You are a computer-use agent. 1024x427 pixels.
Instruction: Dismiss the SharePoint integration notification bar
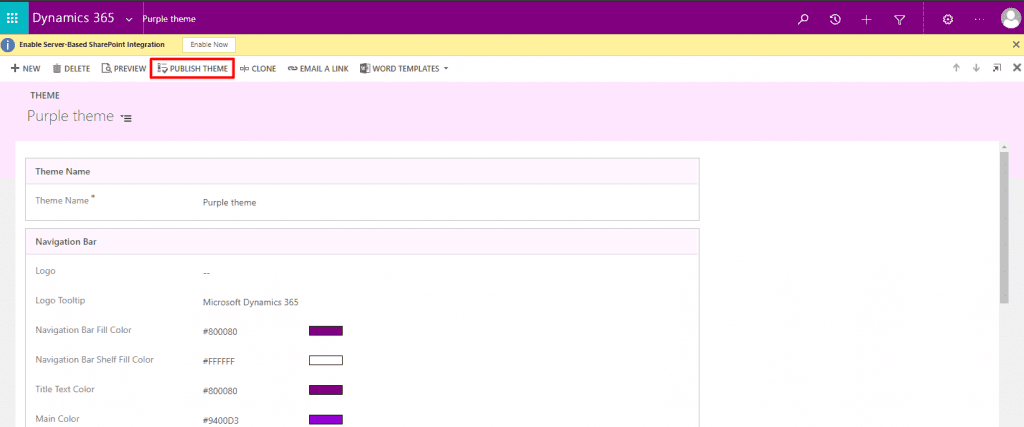point(1016,45)
